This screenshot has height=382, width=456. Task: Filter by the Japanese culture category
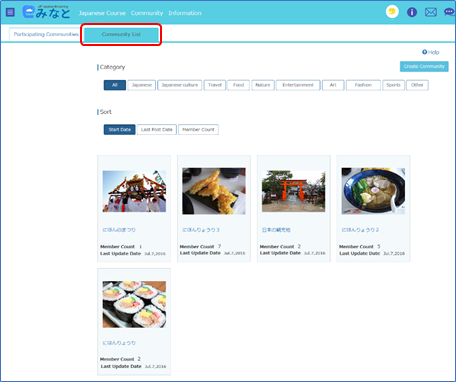(180, 85)
